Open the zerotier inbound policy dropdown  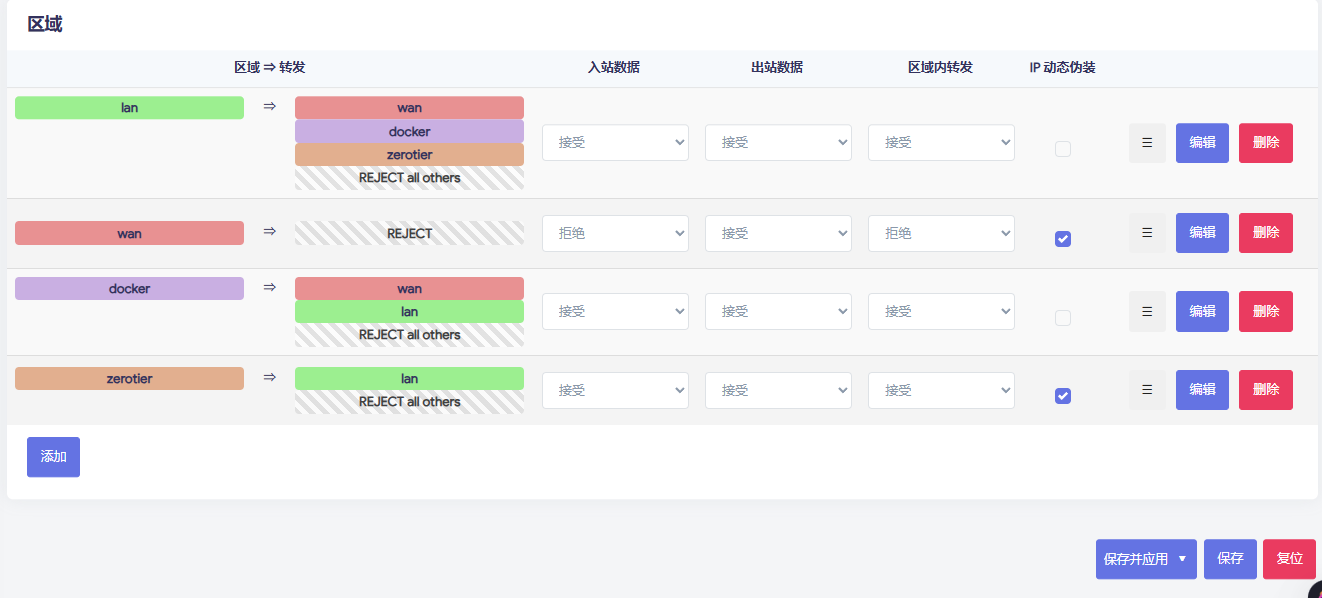615,389
